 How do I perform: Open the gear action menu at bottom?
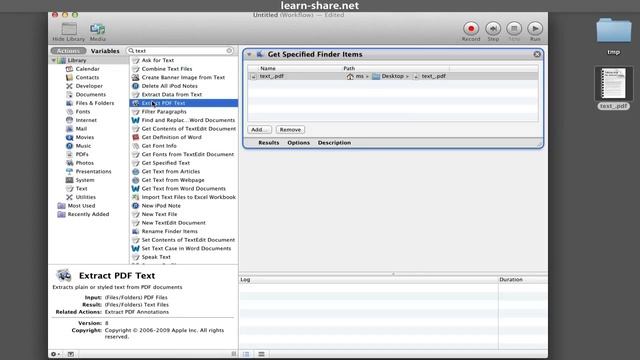click(55, 354)
